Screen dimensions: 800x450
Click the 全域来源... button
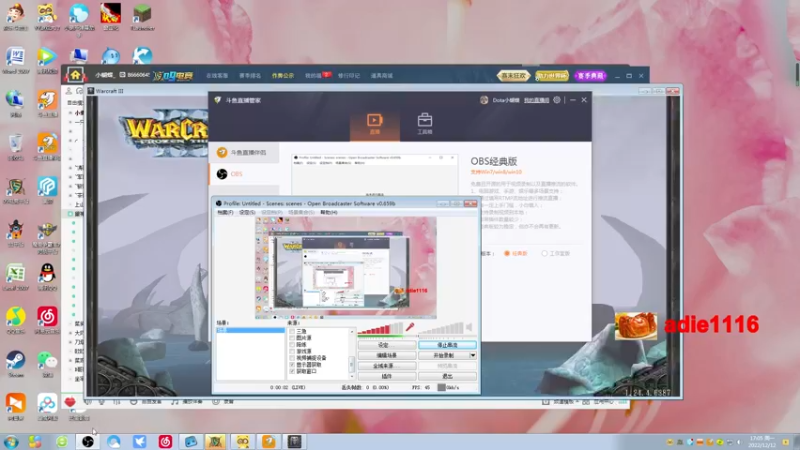(x=387, y=366)
